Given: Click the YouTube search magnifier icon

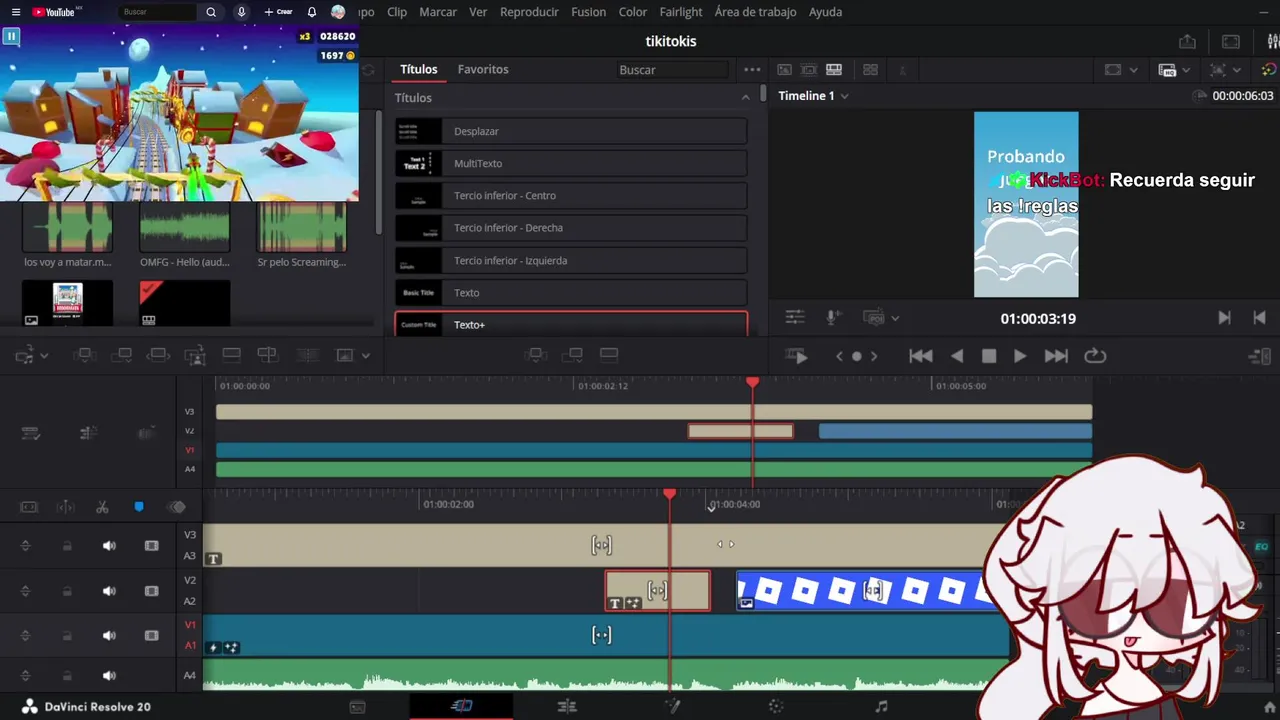Looking at the screenshot, I should pyautogui.click(x=211, y=12).
